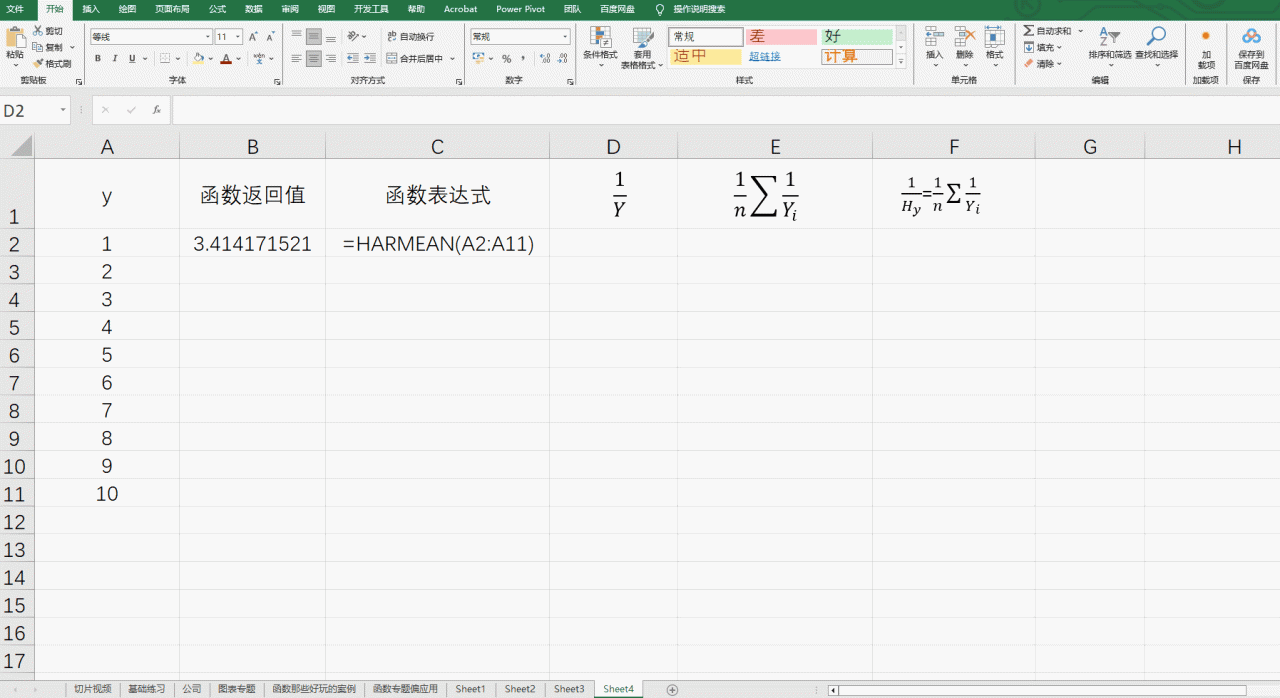Expand the cell styles gallery More arrow

click(x=901, y=63)
